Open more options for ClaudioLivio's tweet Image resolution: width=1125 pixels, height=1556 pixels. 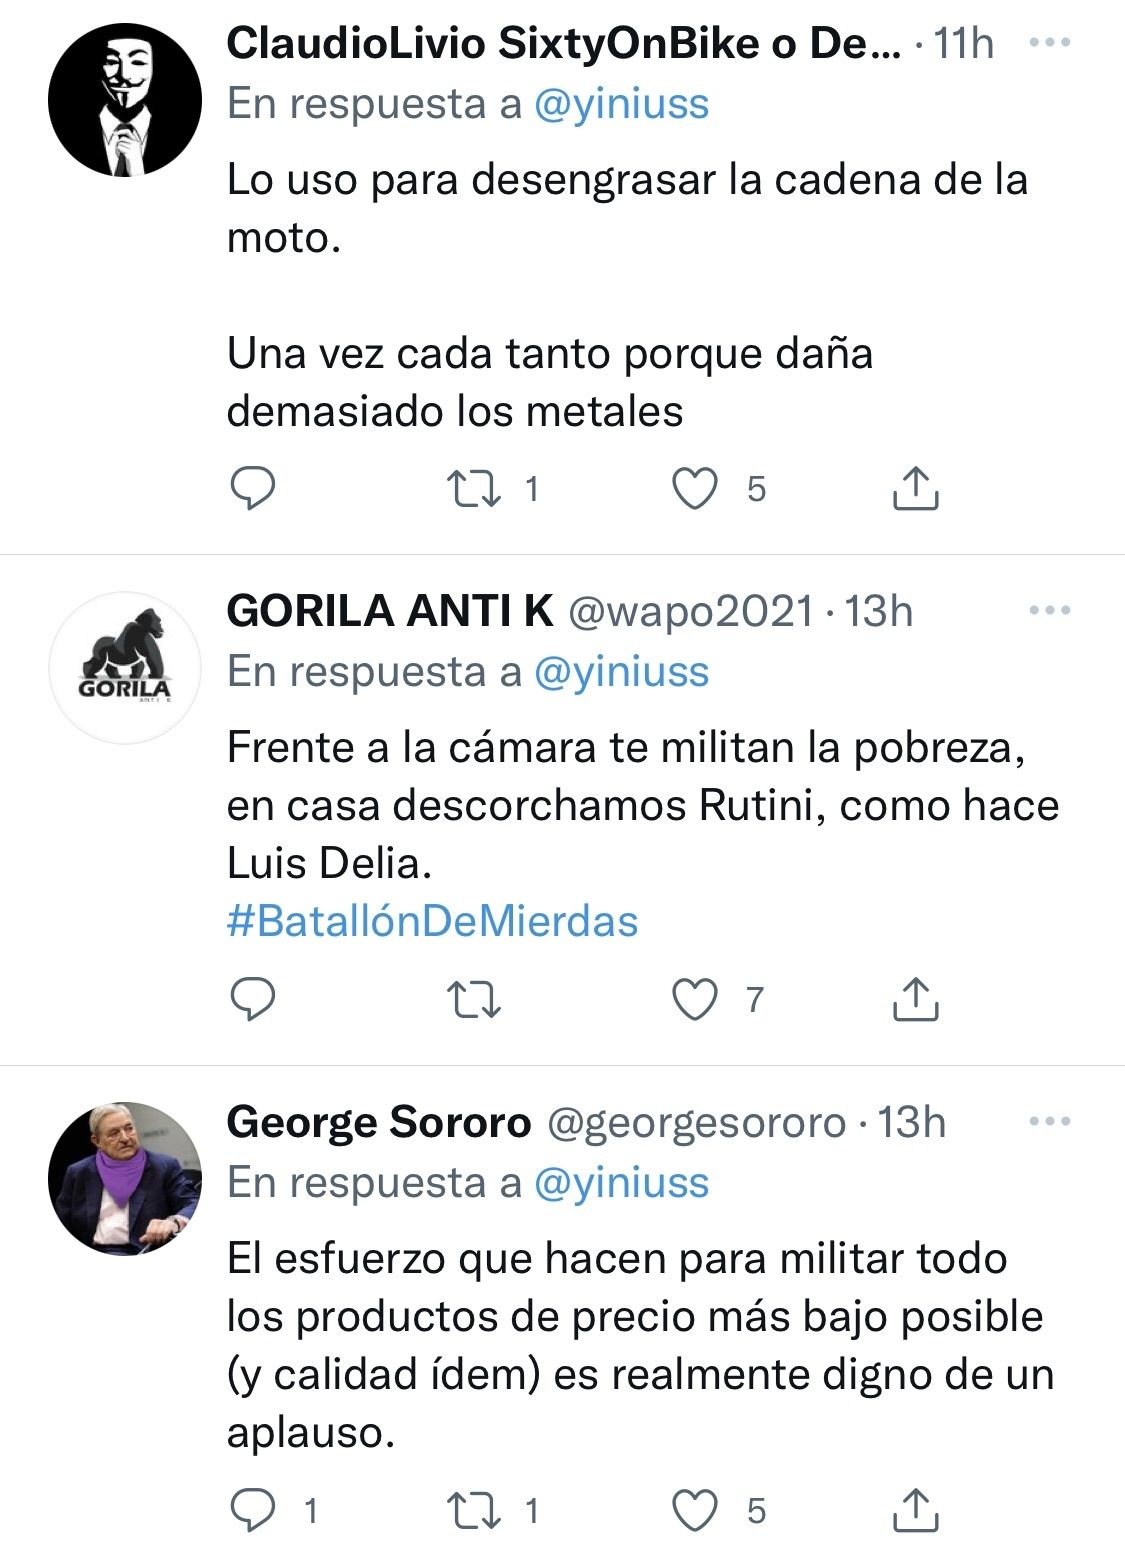coord(1049,43)
